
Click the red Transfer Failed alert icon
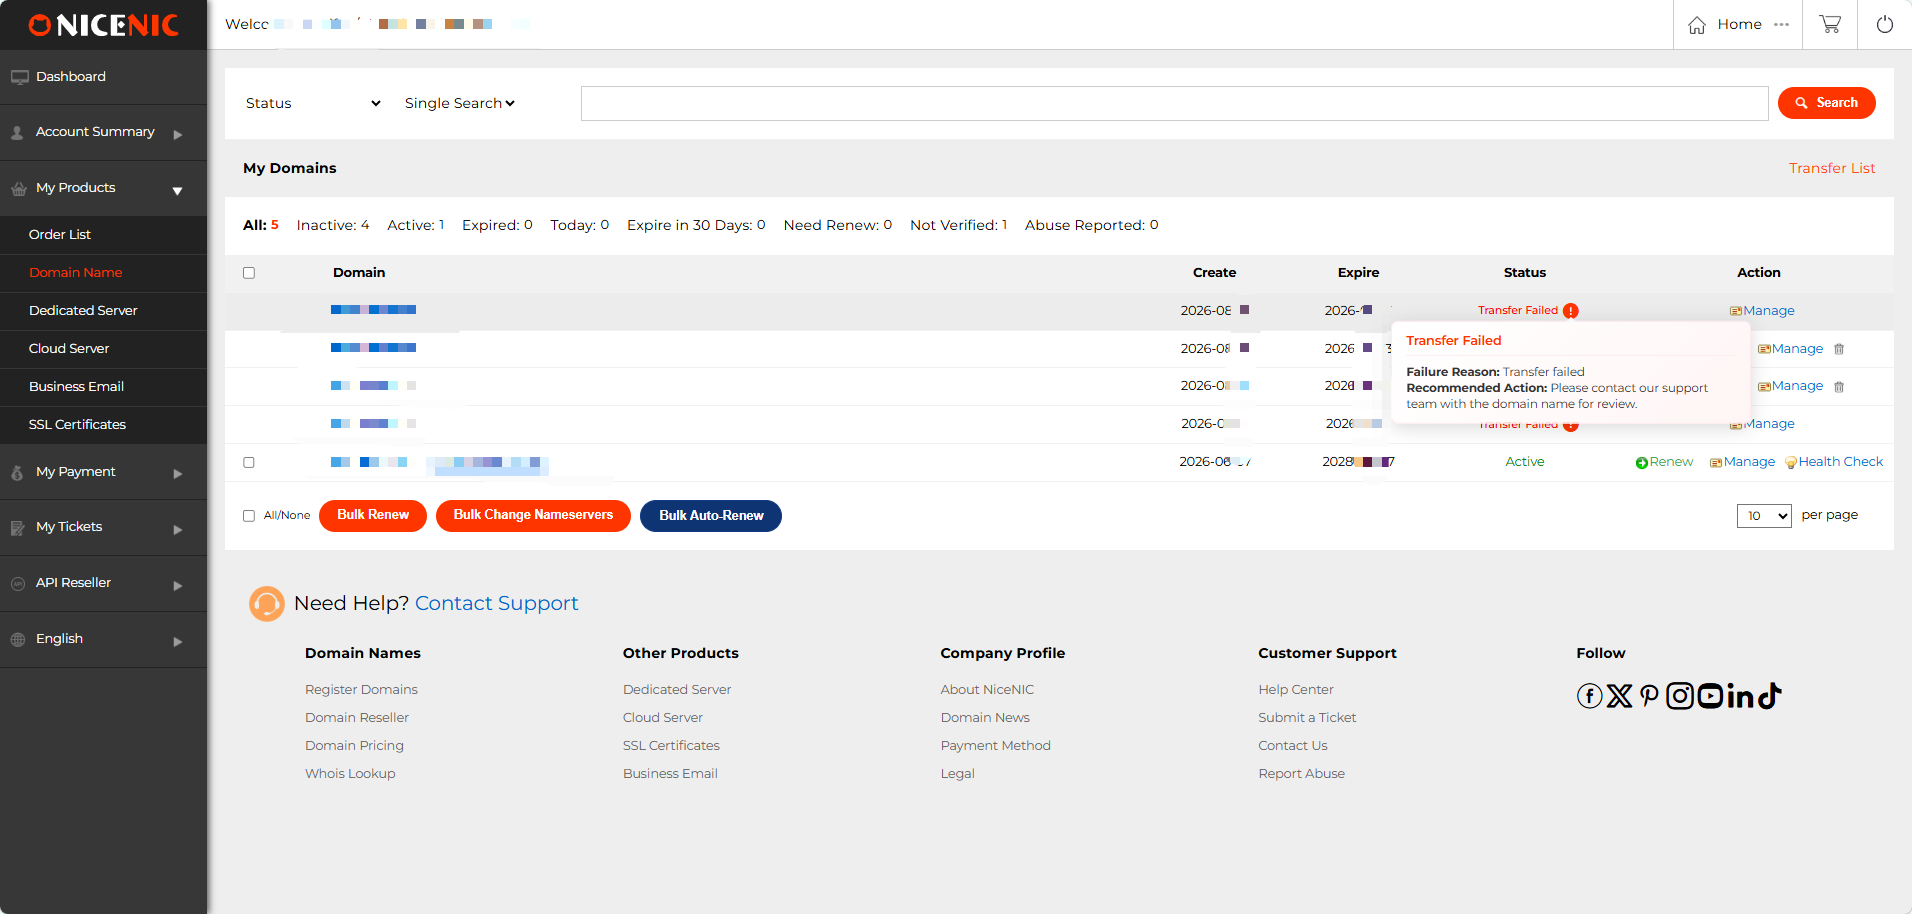pos(1571,311)
